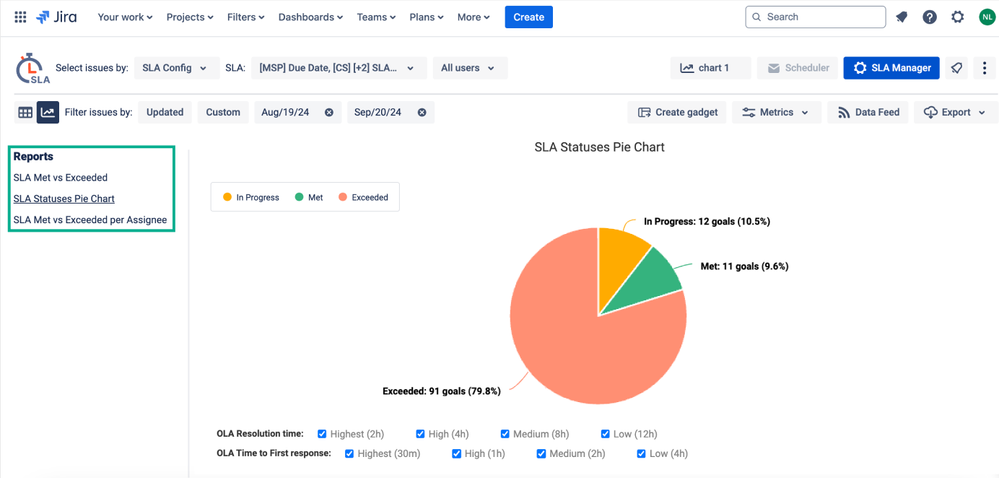Toggle OLA Resolution time High (4h) checkbox
This screenshot has width=999, height=478.
click(420, 434)
